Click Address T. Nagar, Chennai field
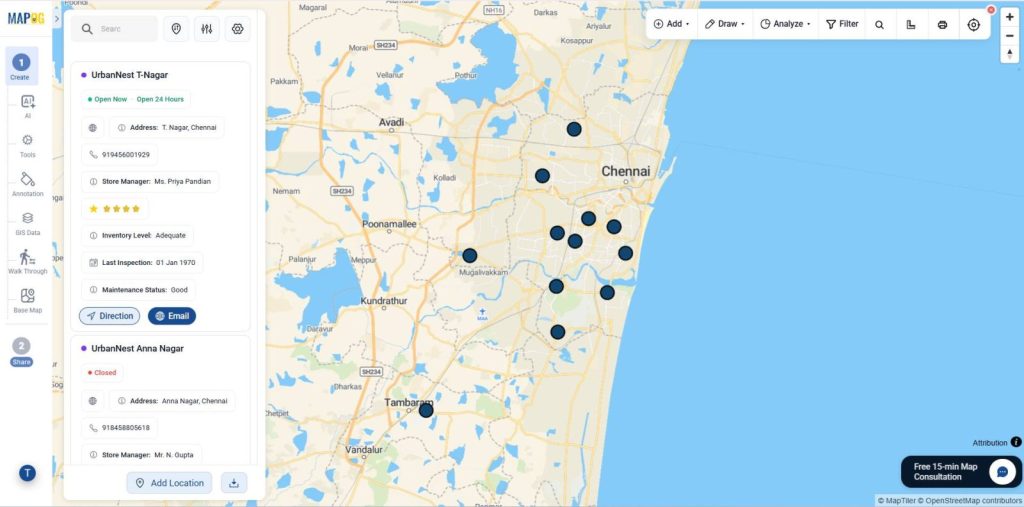The image size is (1024, 507). [x=167, y=128]
